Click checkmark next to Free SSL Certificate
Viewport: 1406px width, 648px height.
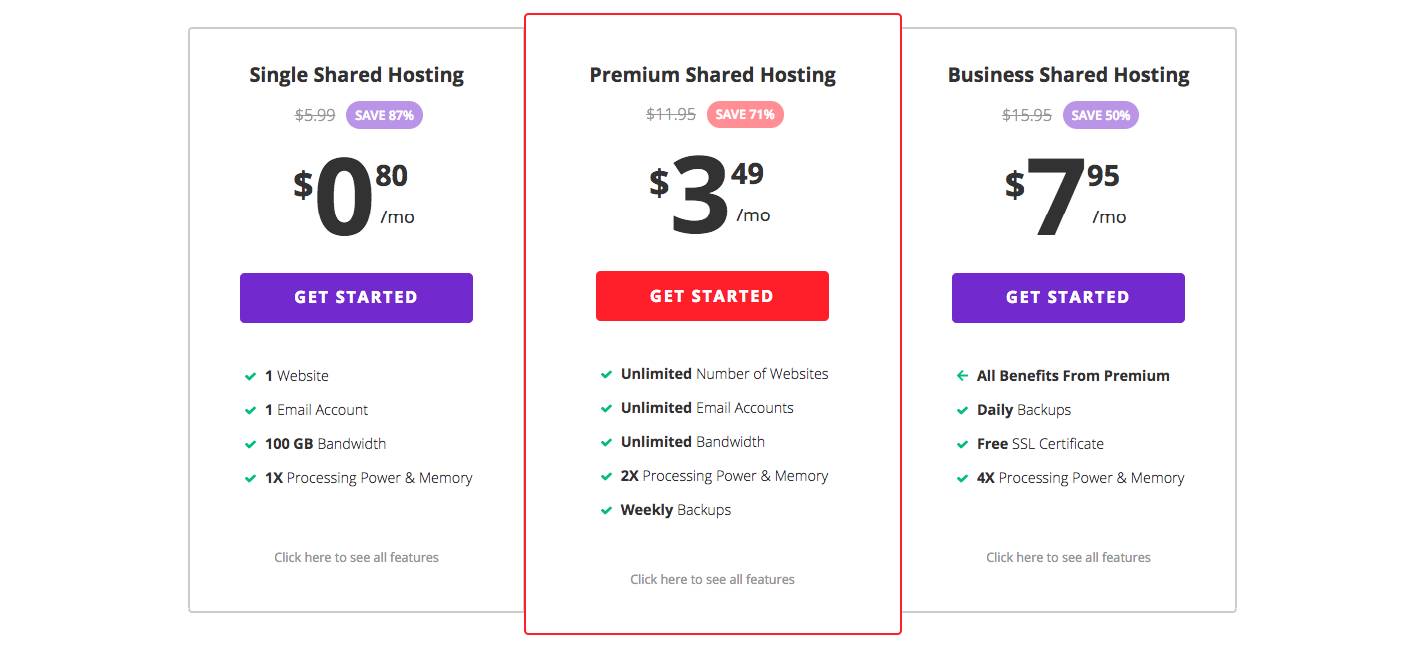coord(962,445)
